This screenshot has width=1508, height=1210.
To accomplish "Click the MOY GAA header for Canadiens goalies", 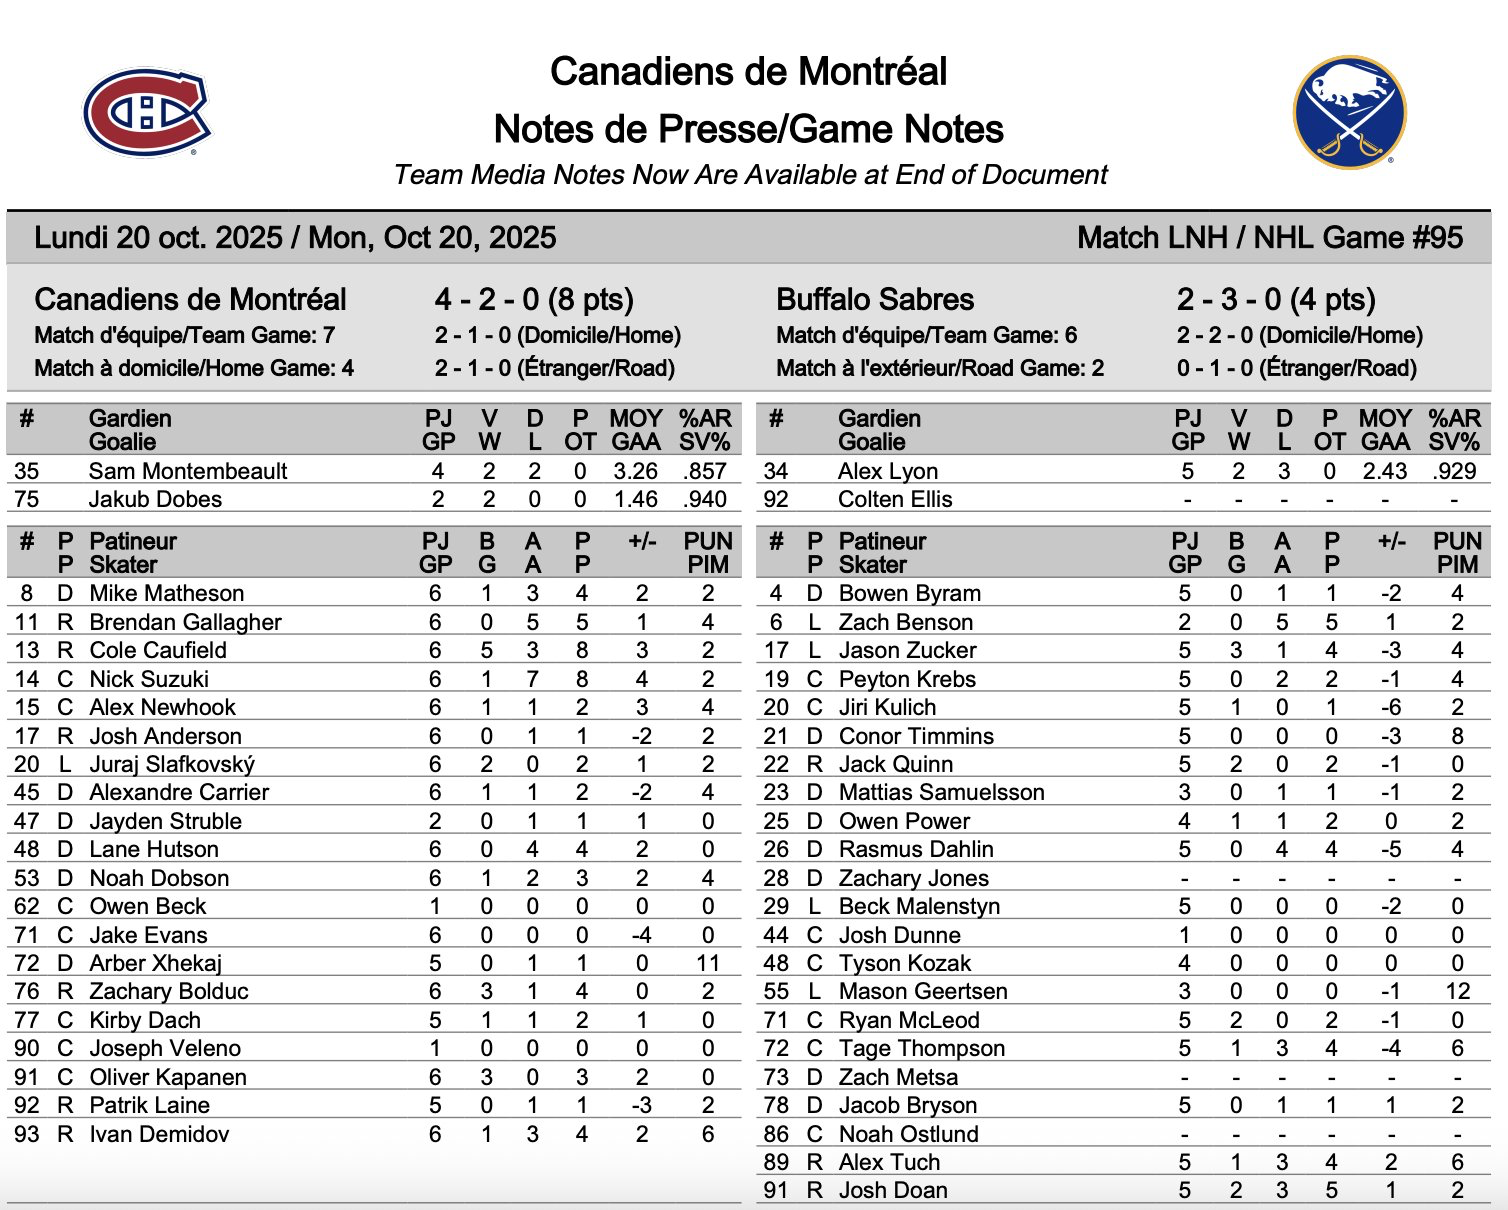I will 635,430.
